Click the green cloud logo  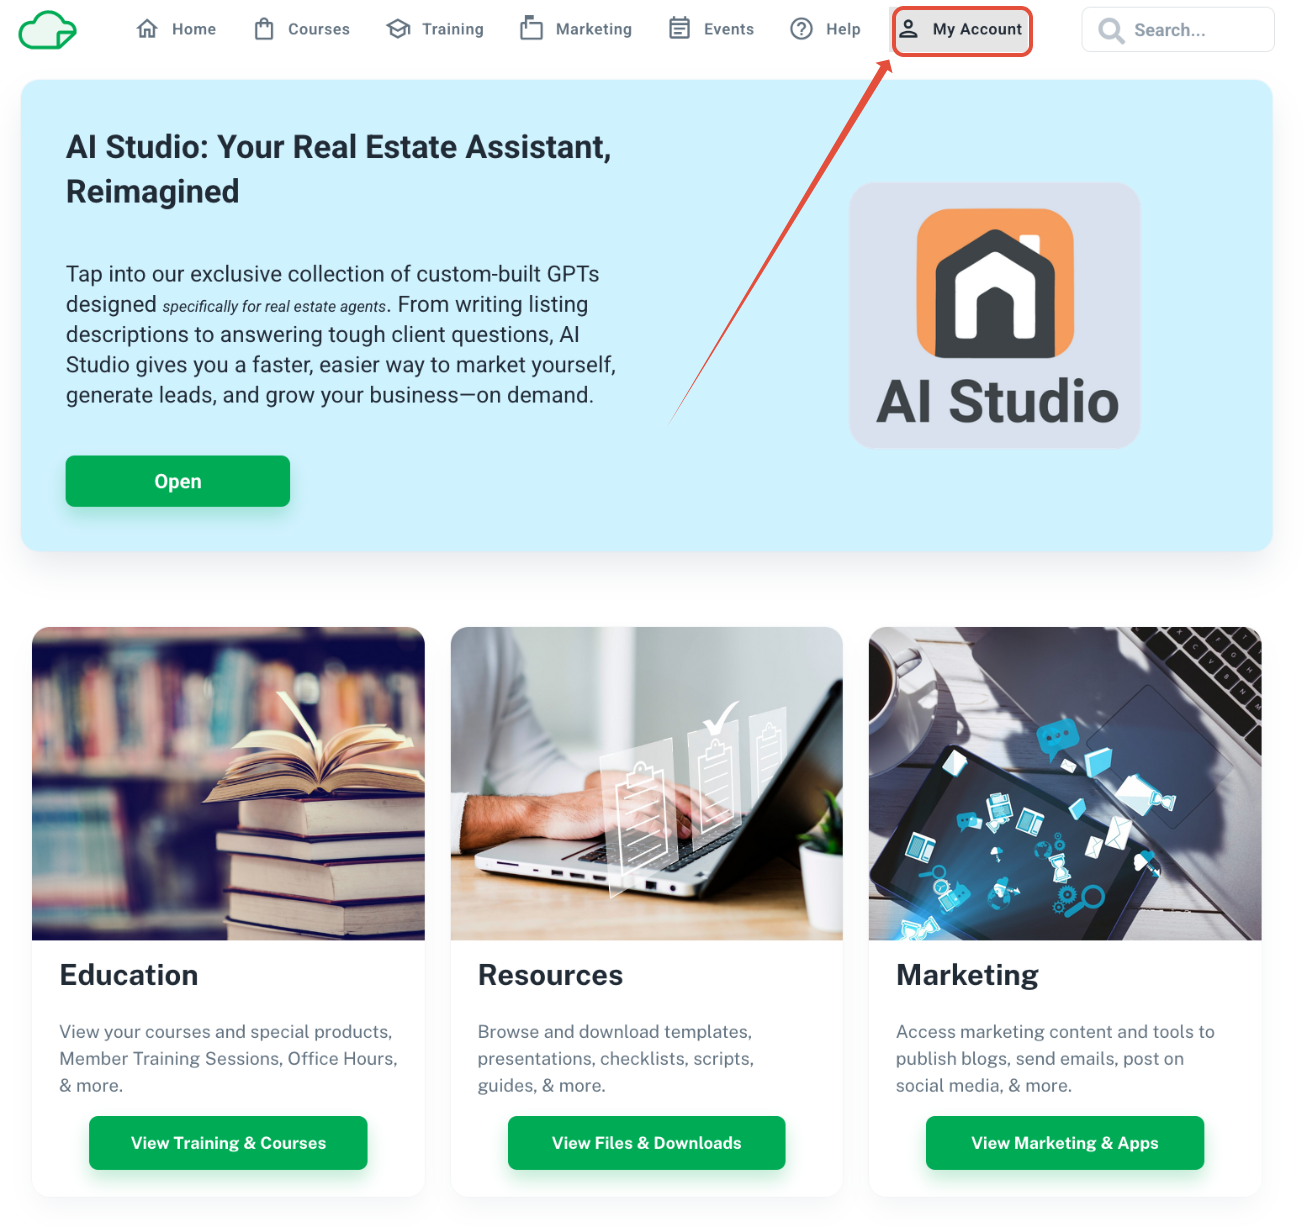coord(48,30)
